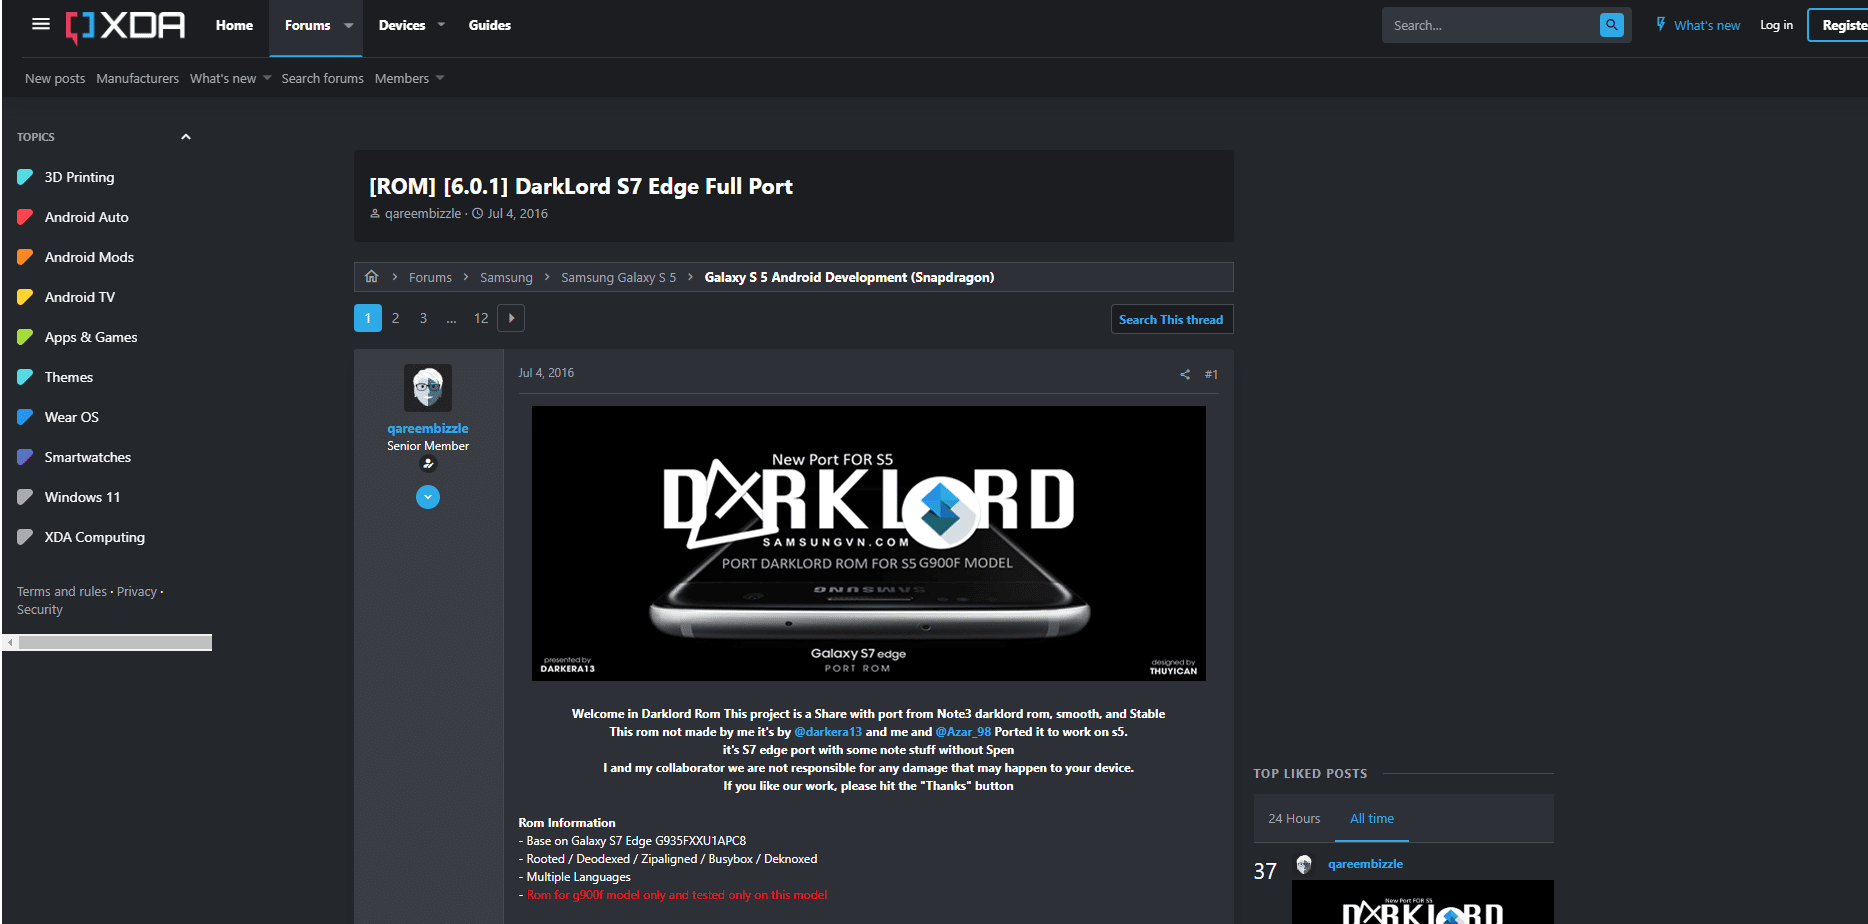The height and width of the screenshot is (924, 1868).
Task: Open the Guides nav item
Action: click(490, 25)
